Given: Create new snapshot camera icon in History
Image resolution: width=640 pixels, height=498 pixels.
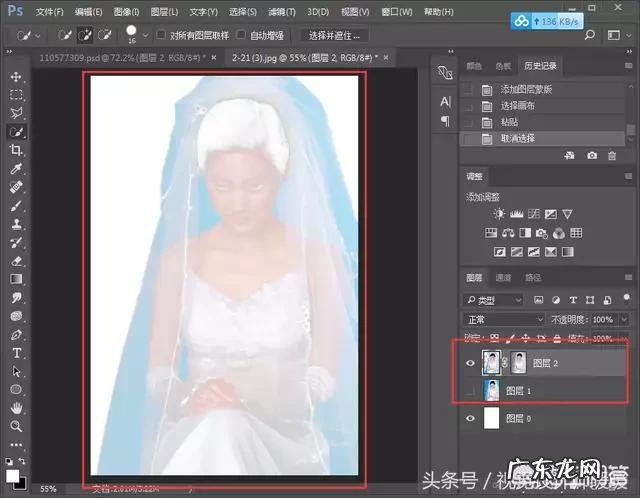Looking at the screenshot, I should click(x=592, y=156).
